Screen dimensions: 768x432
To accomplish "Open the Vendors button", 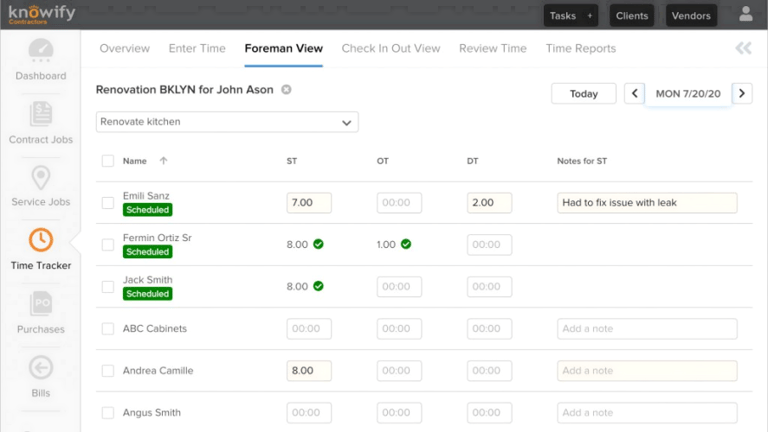I will [691, 16].
